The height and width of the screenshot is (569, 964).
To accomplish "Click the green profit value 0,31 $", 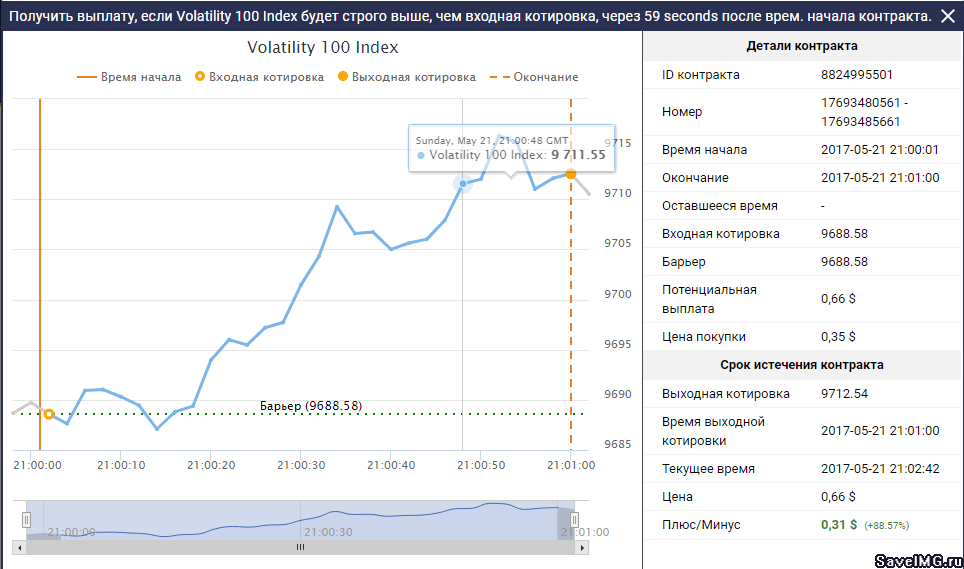I will click(838, 525).
